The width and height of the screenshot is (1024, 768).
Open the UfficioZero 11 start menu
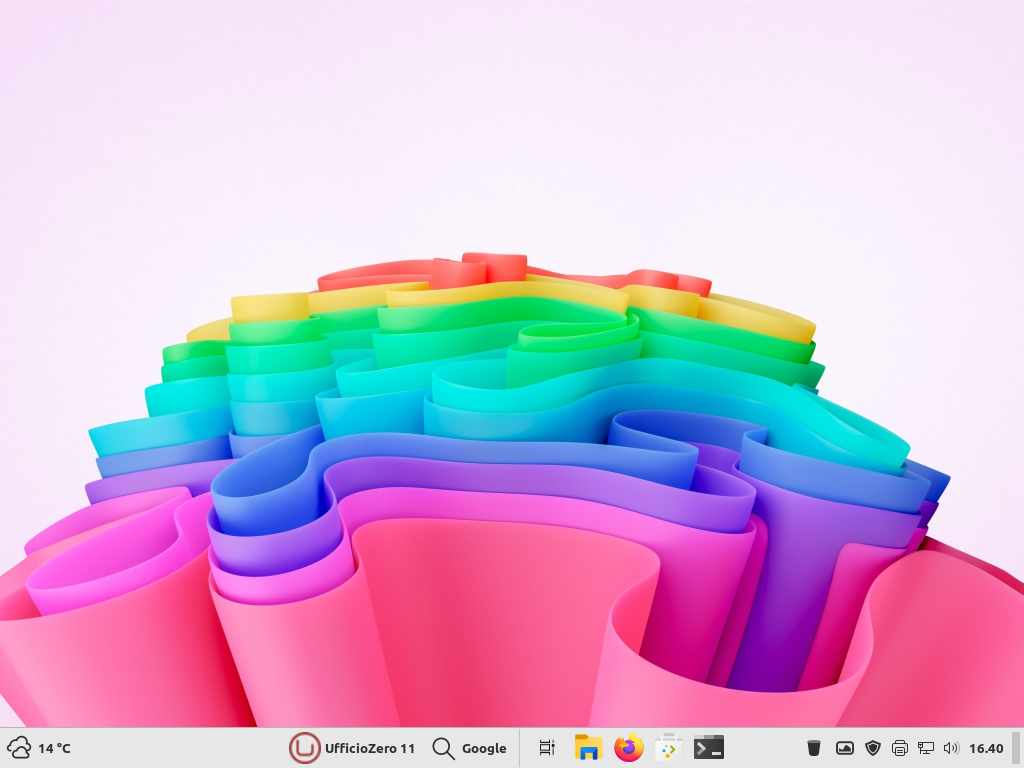pos(369,748)
